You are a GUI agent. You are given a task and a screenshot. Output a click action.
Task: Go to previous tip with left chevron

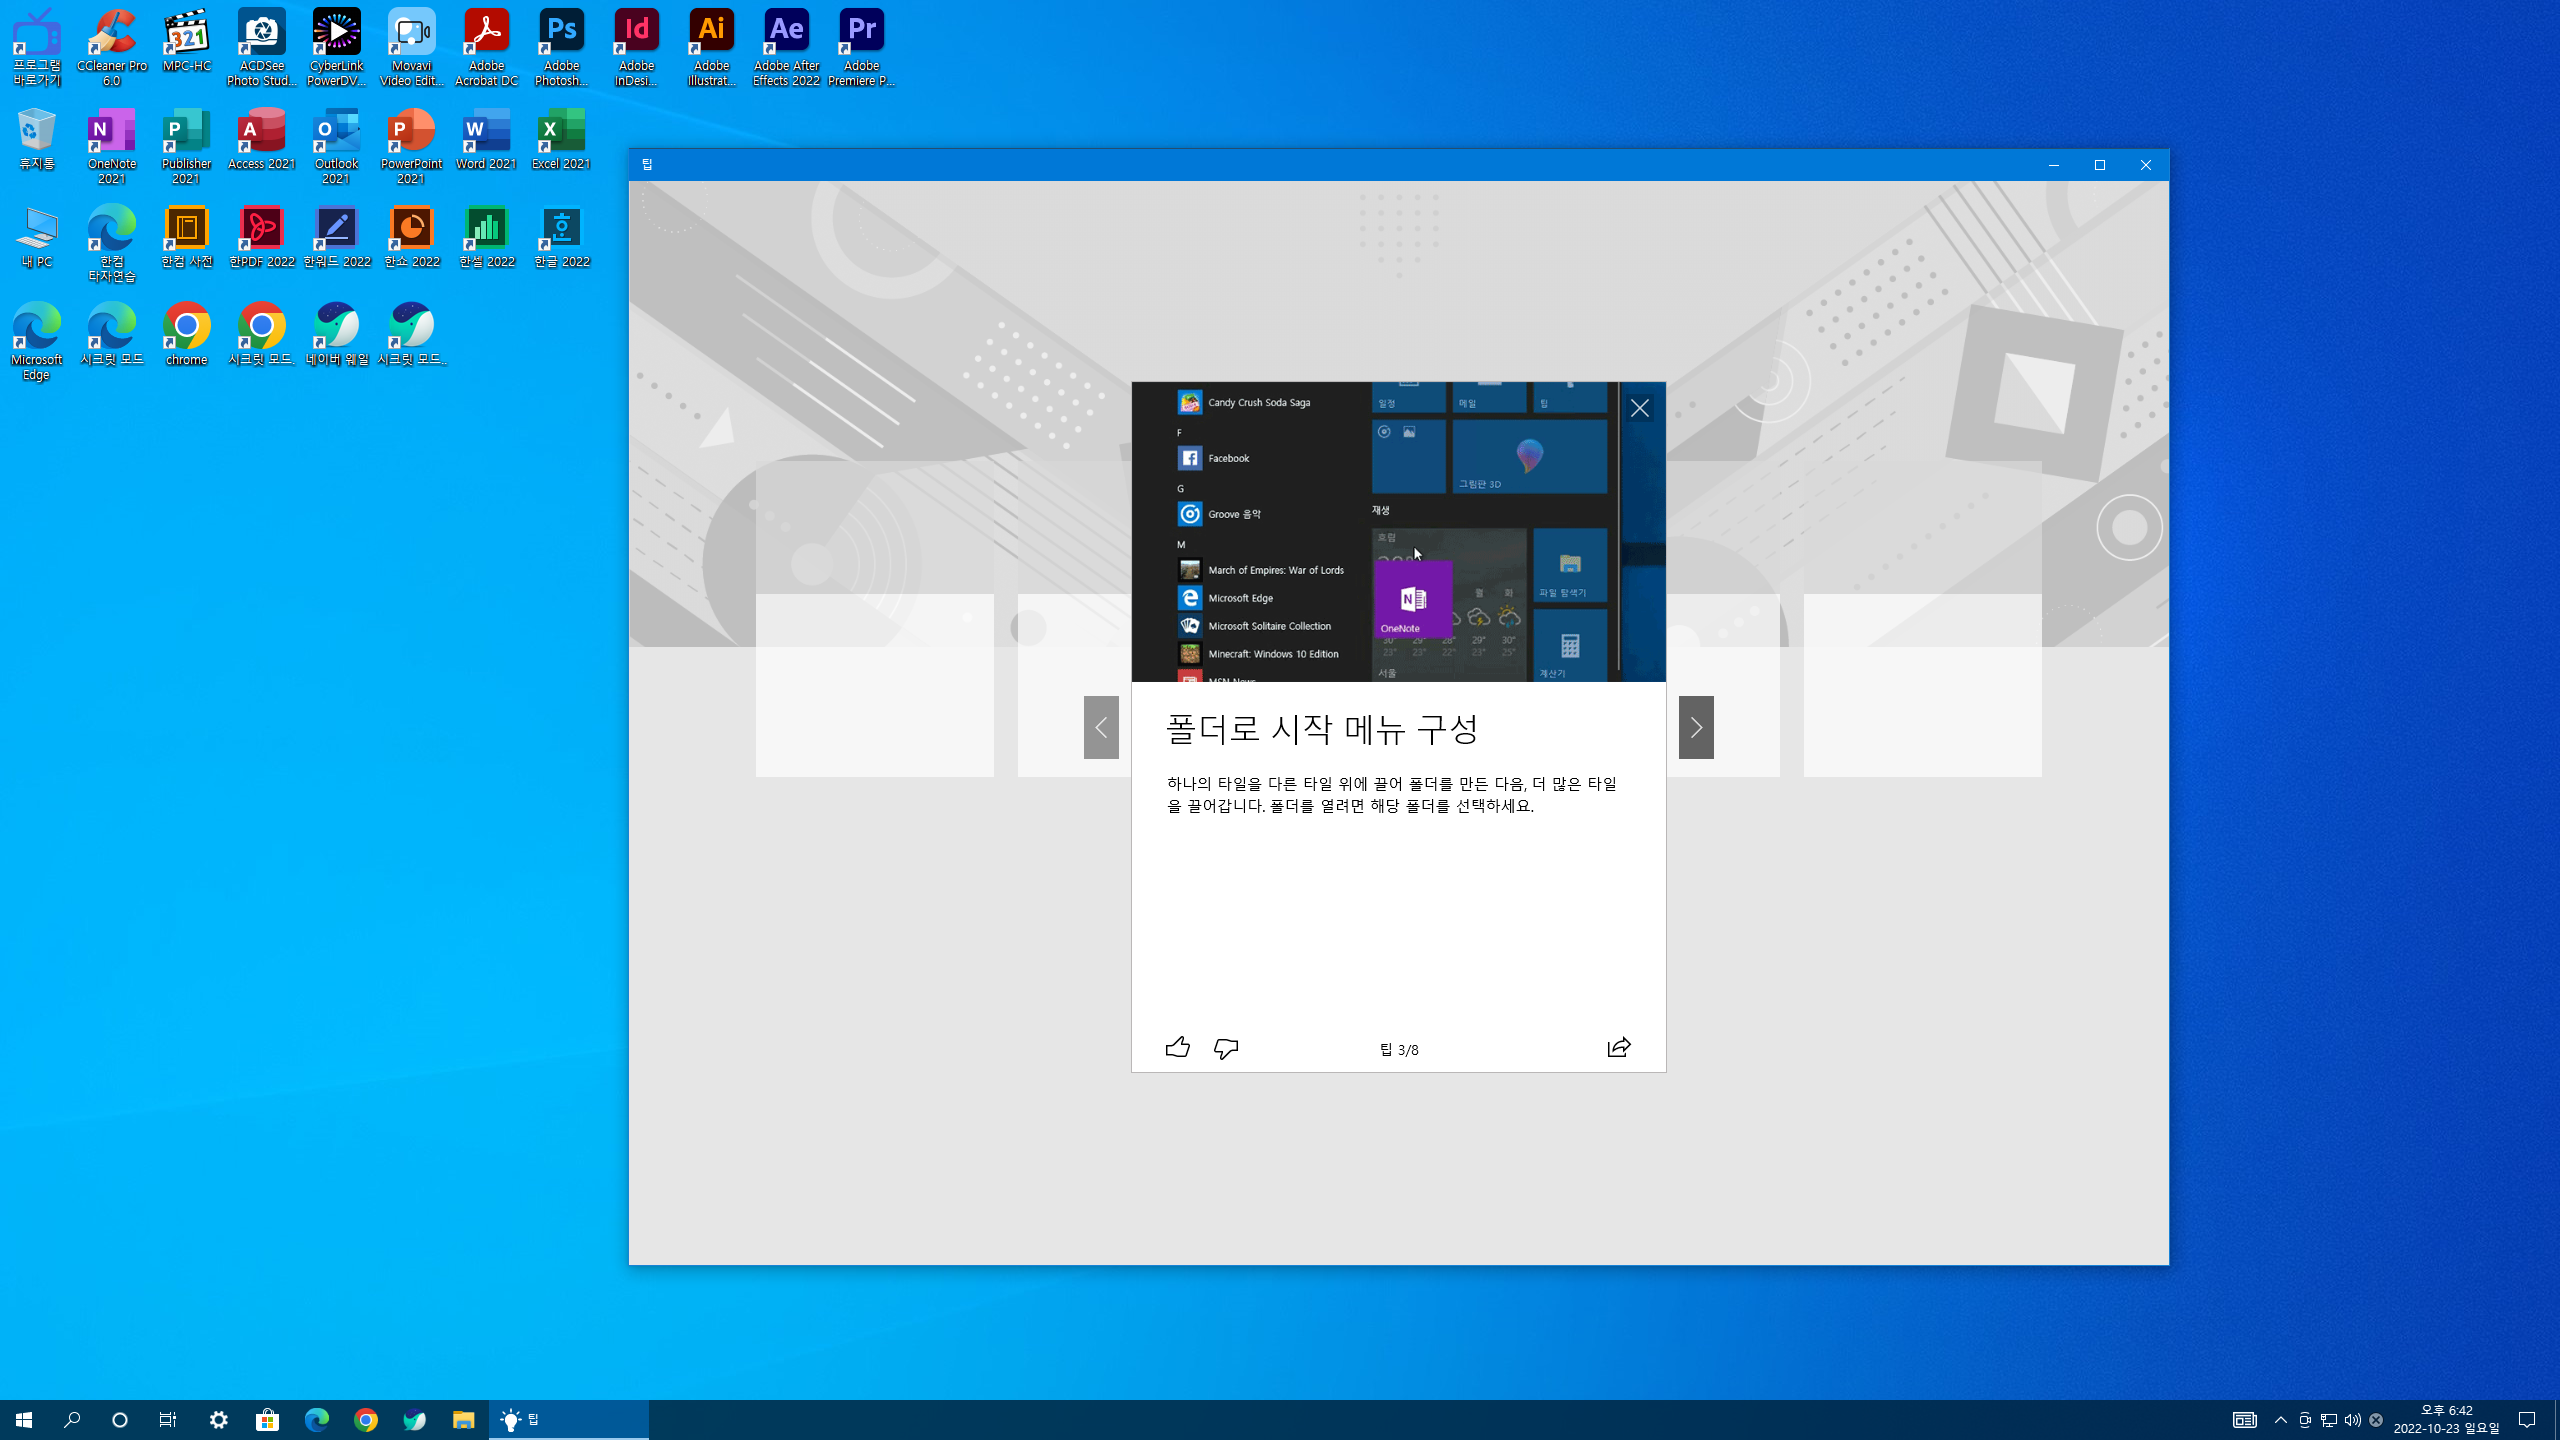point(1101,727)
